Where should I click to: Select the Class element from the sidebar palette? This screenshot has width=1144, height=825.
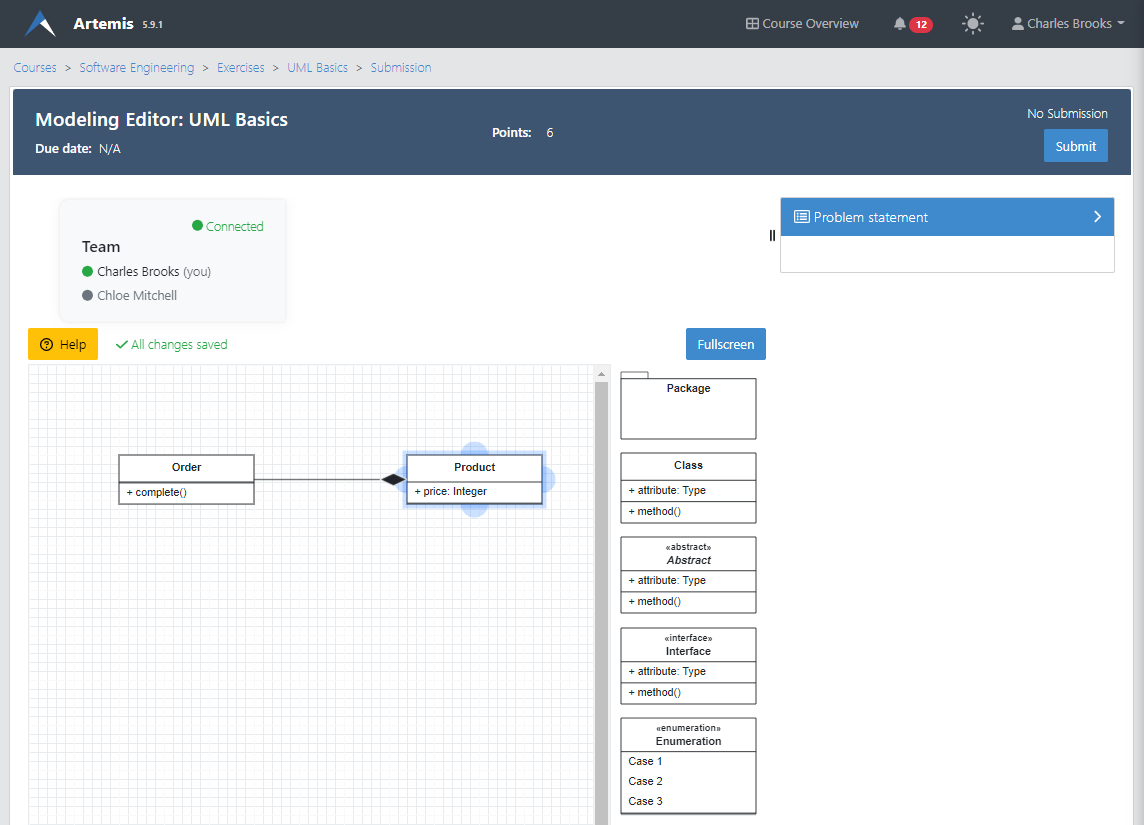pyautogui.click(x=688, y=487)
